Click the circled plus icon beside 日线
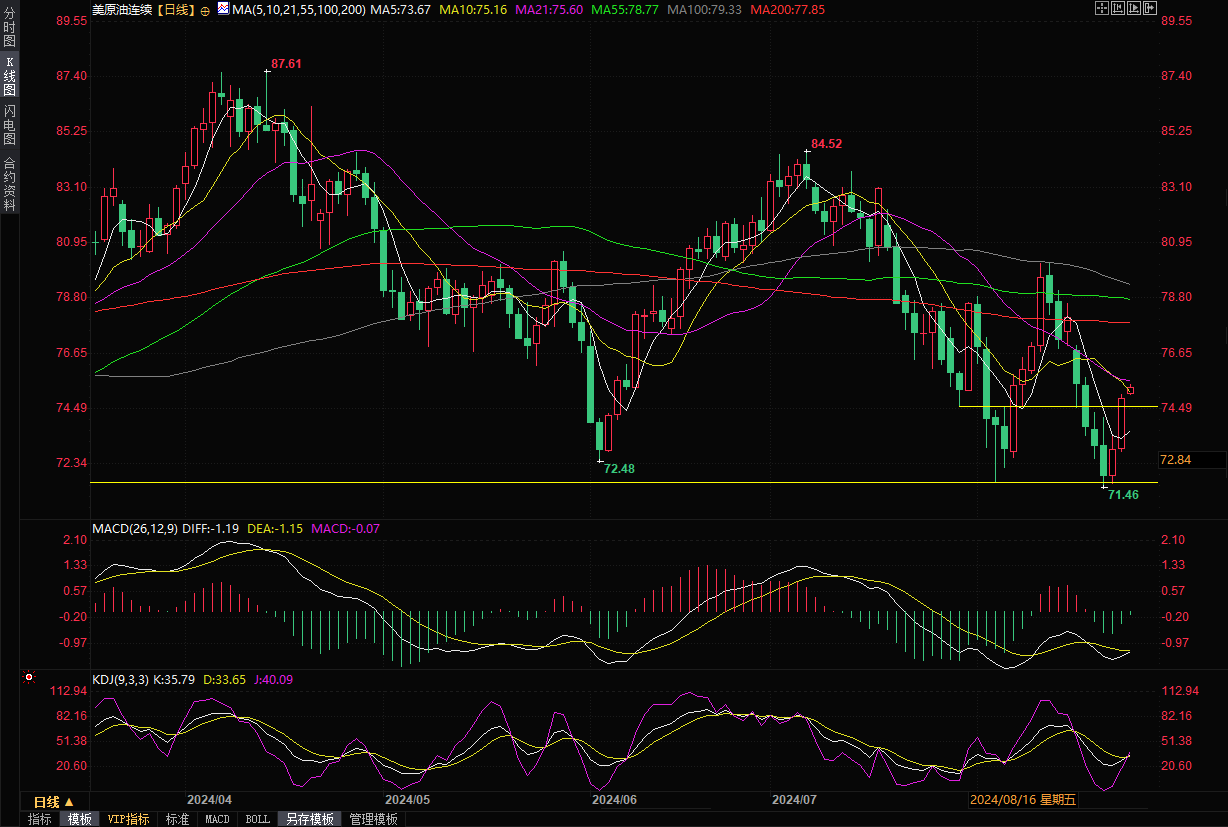 click(205, 10)
